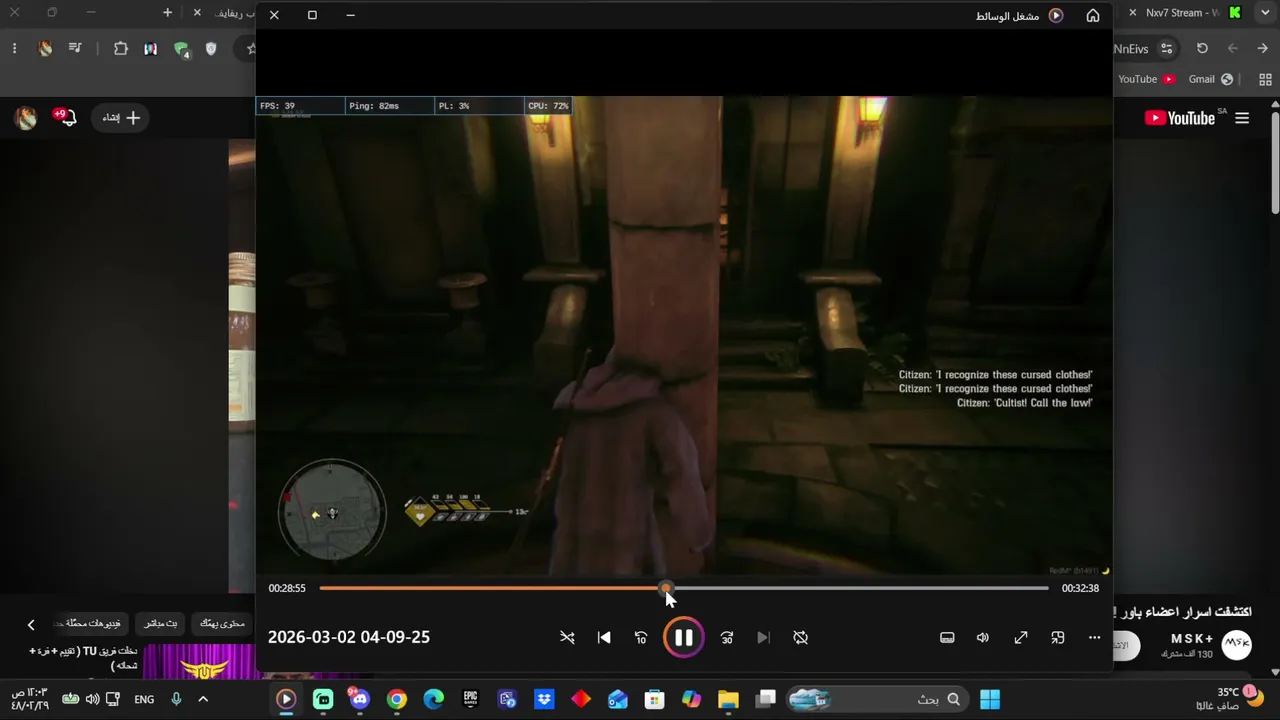The image size is (1280, 720).
Task: Open site information tune icon in address bar
Action: pyautogui.click(x=1166, y=48)
